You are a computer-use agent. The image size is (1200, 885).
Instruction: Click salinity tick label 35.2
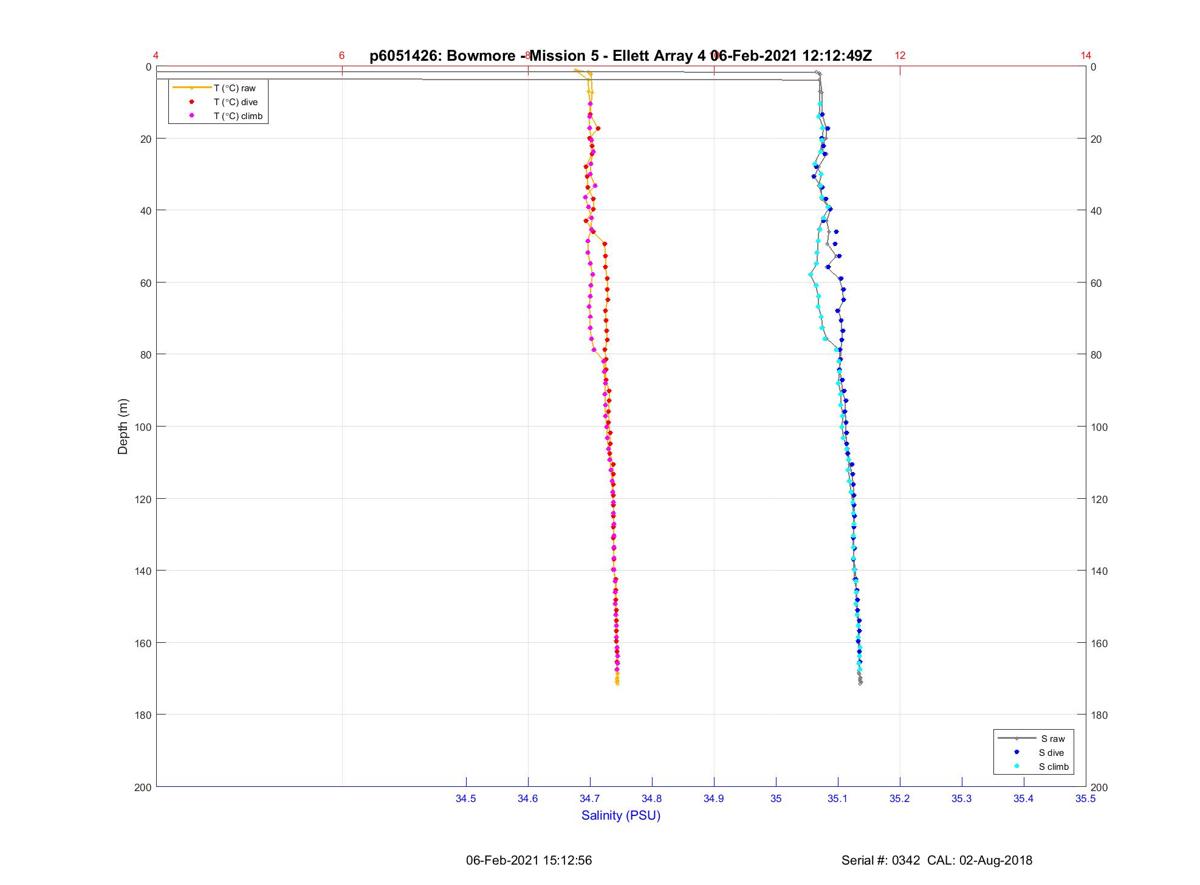pos(900,799)
